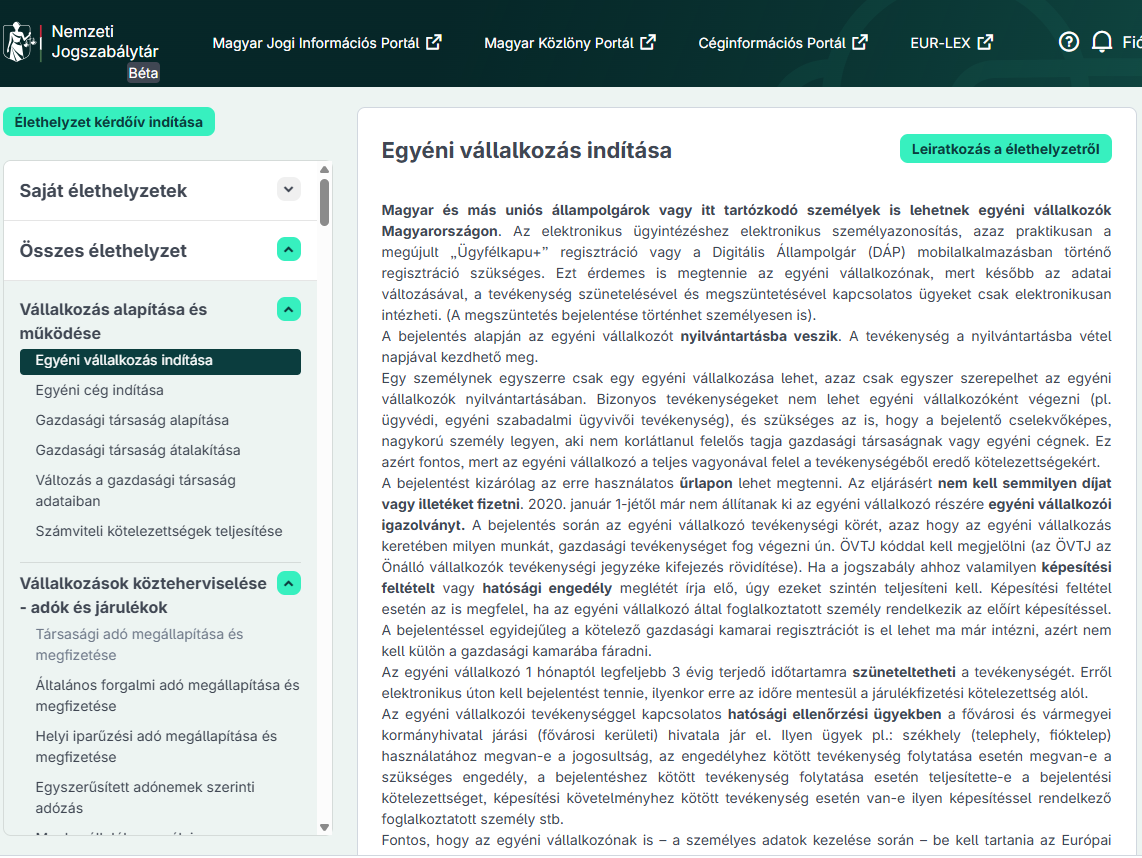The height and width of the screenshot is (858, 1142).
Task: Click external link icon beside Magyar Jogi Információs Portál
Action: [x=434, y=42]
